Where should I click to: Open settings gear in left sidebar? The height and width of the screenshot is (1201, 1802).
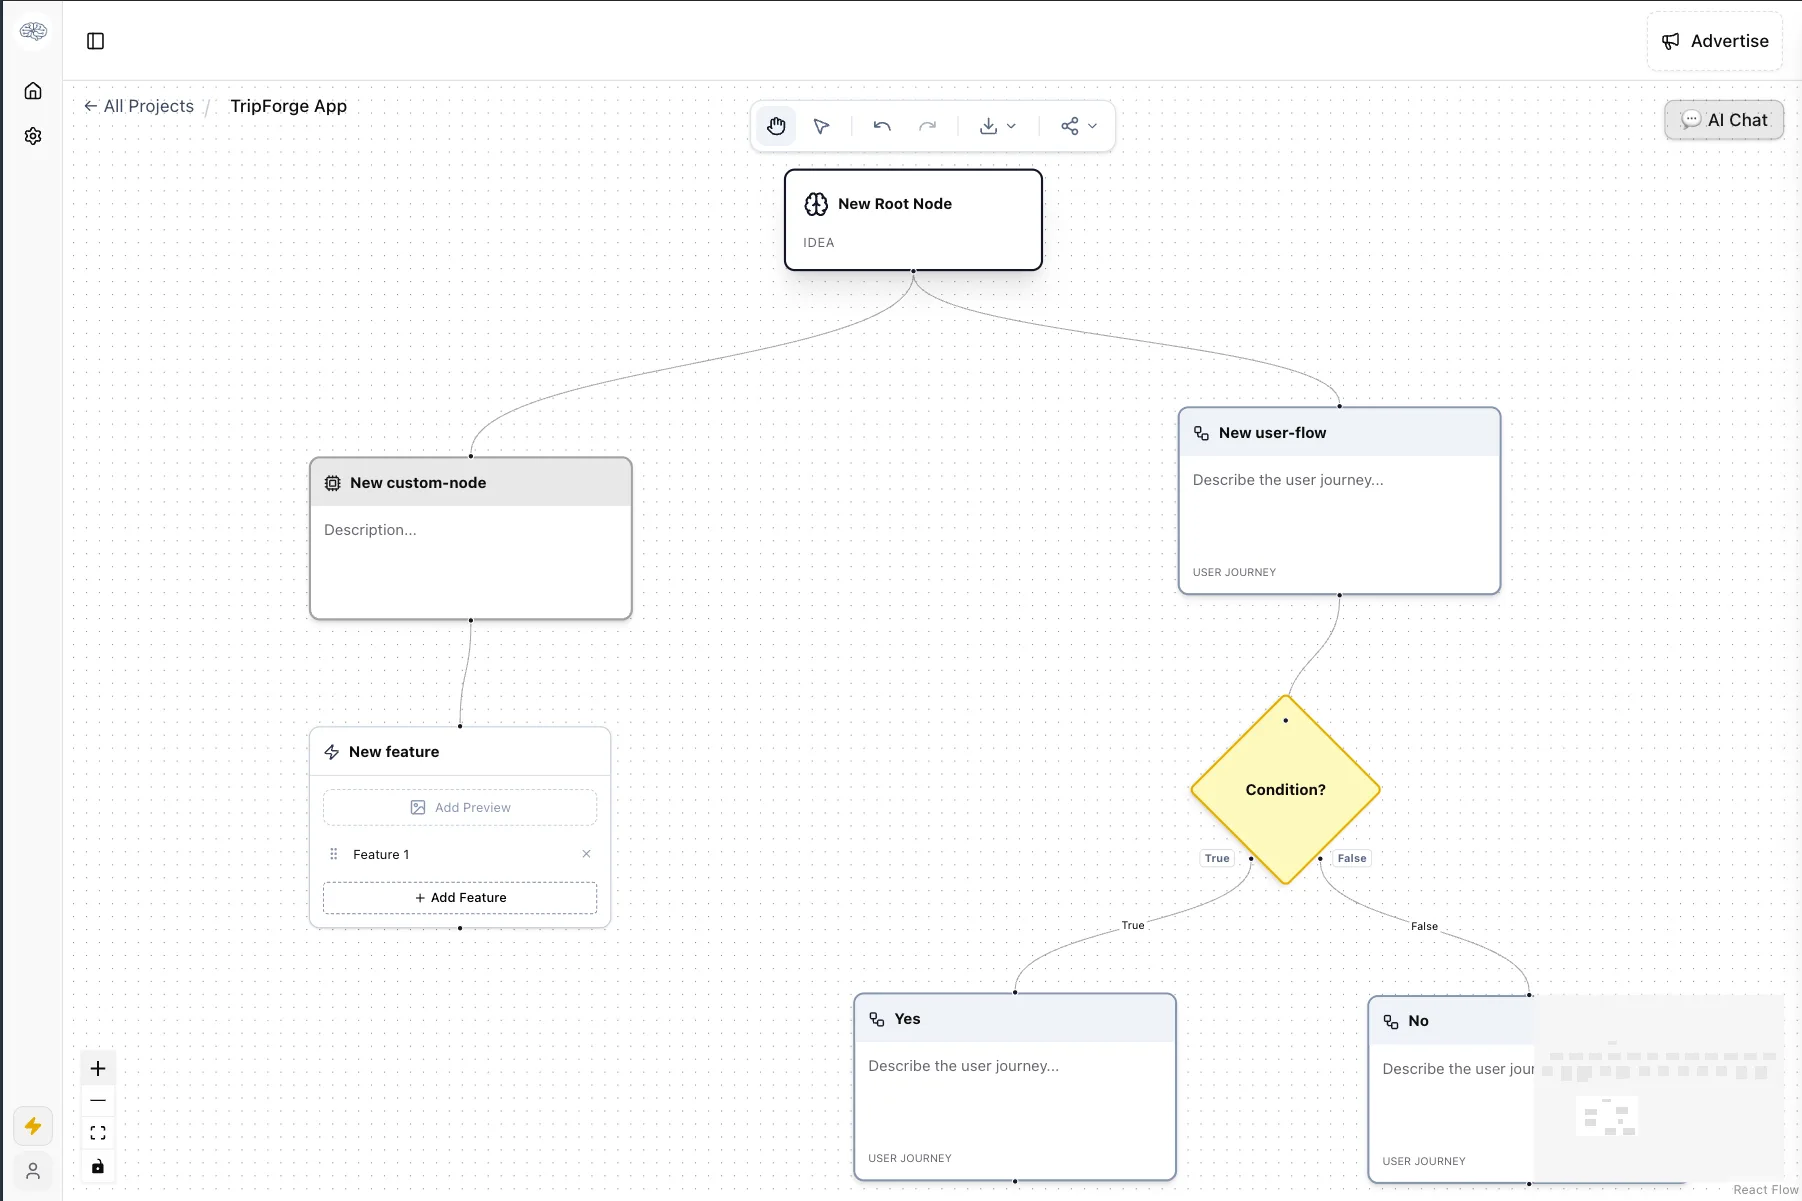(33, 136)
